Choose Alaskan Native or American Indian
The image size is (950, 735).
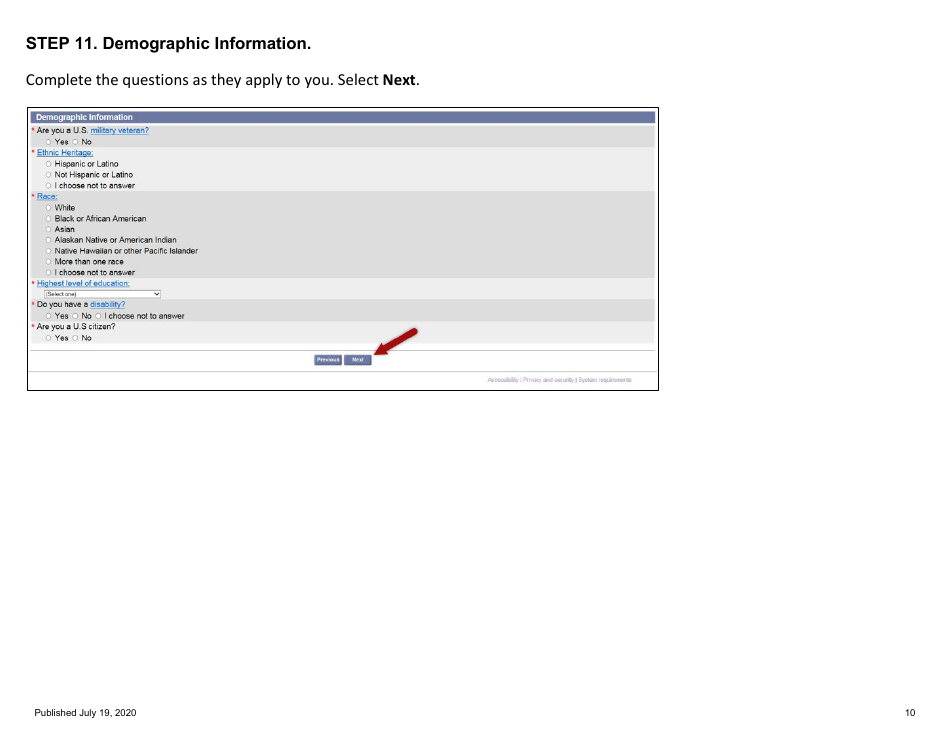[48, 240]
